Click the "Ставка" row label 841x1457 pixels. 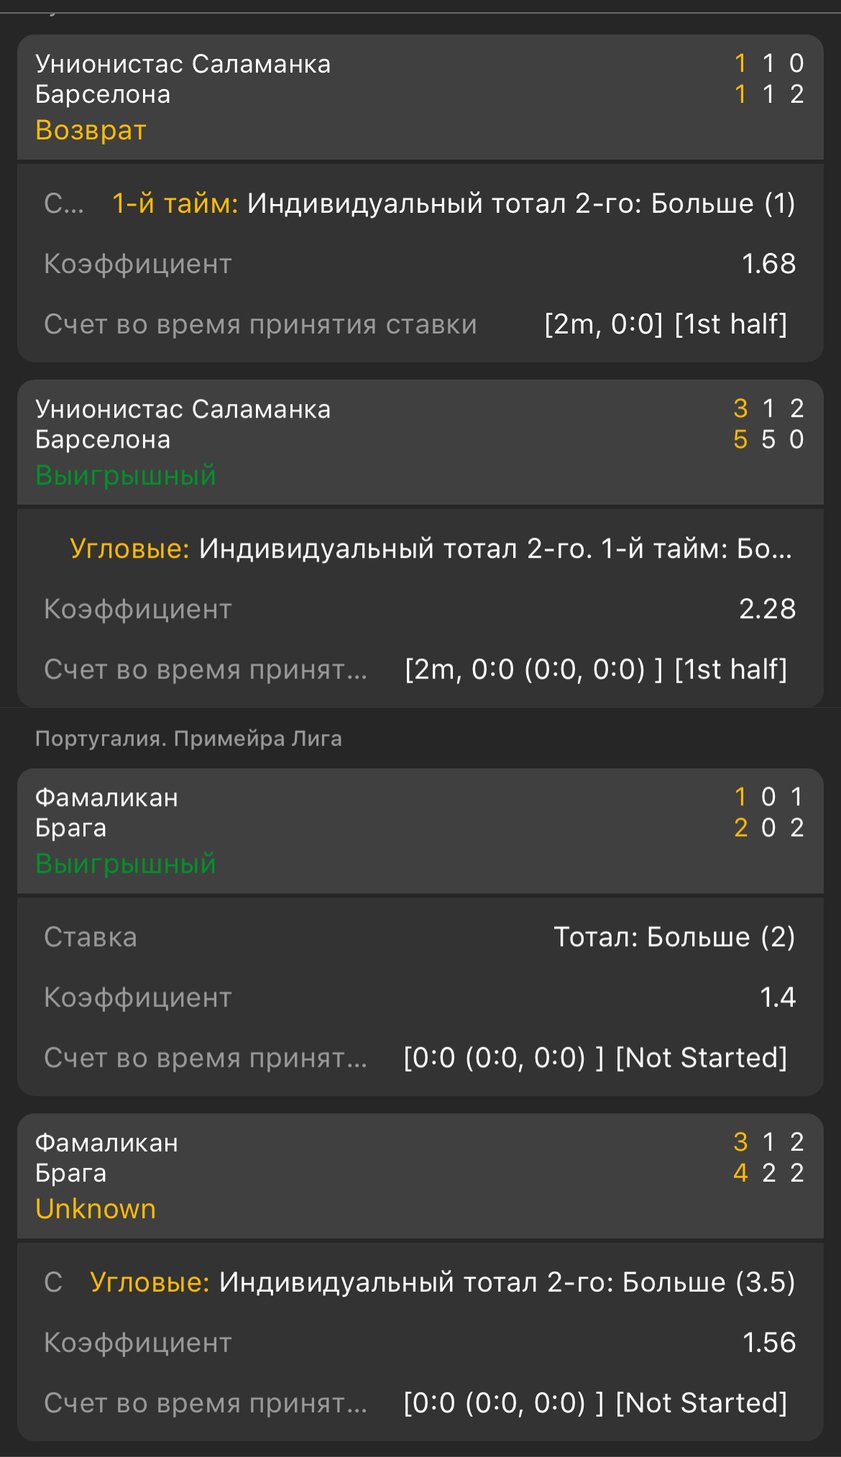tap(90, 937)
